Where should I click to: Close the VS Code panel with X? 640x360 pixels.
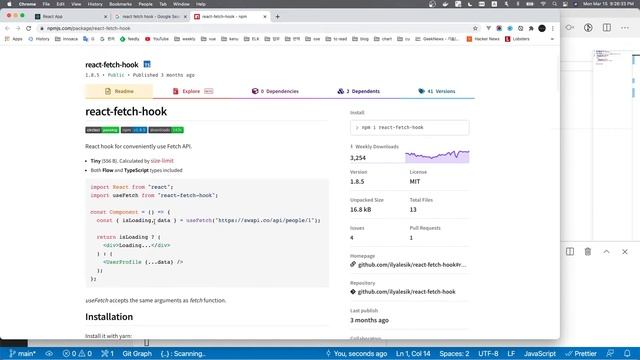625,251
